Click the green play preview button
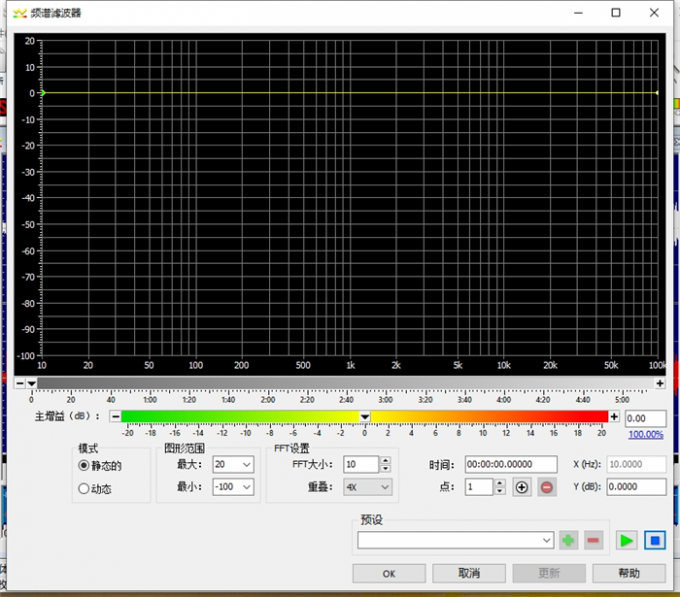Image resolution: width=680 pixels, height=597 pixels. click(626, 541)
